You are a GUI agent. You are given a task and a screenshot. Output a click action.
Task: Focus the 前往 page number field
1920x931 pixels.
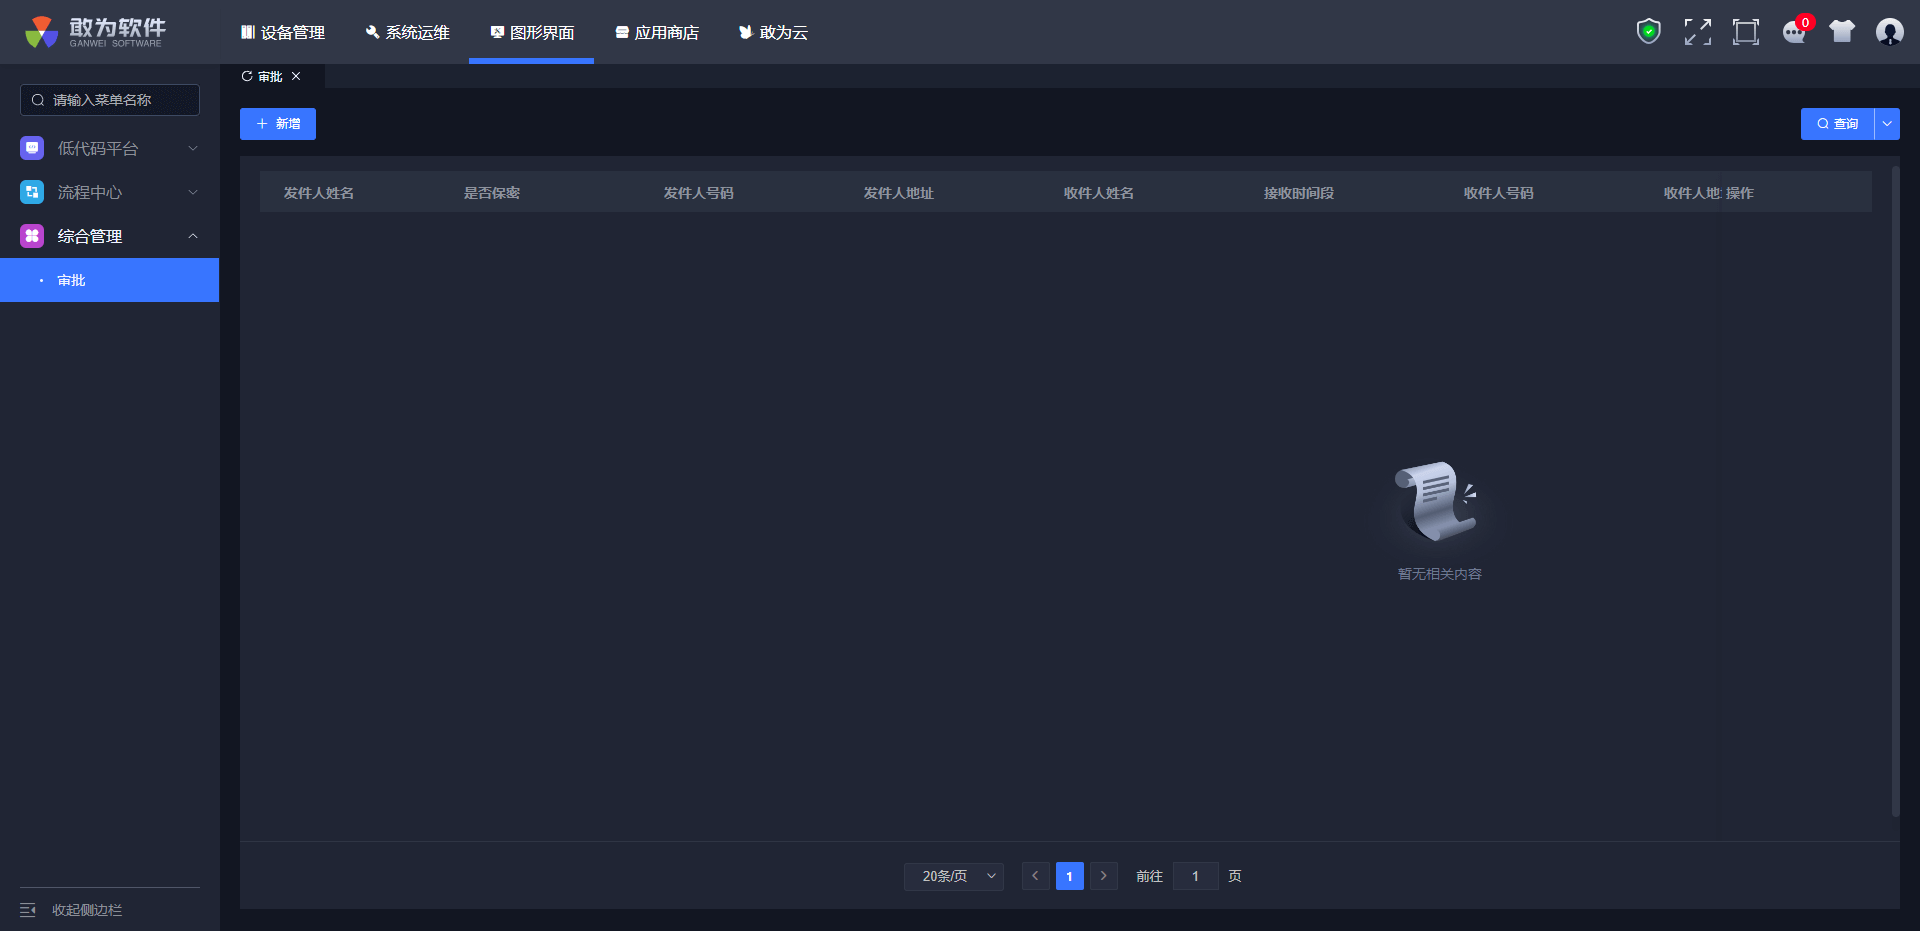tap(1196, 876)
